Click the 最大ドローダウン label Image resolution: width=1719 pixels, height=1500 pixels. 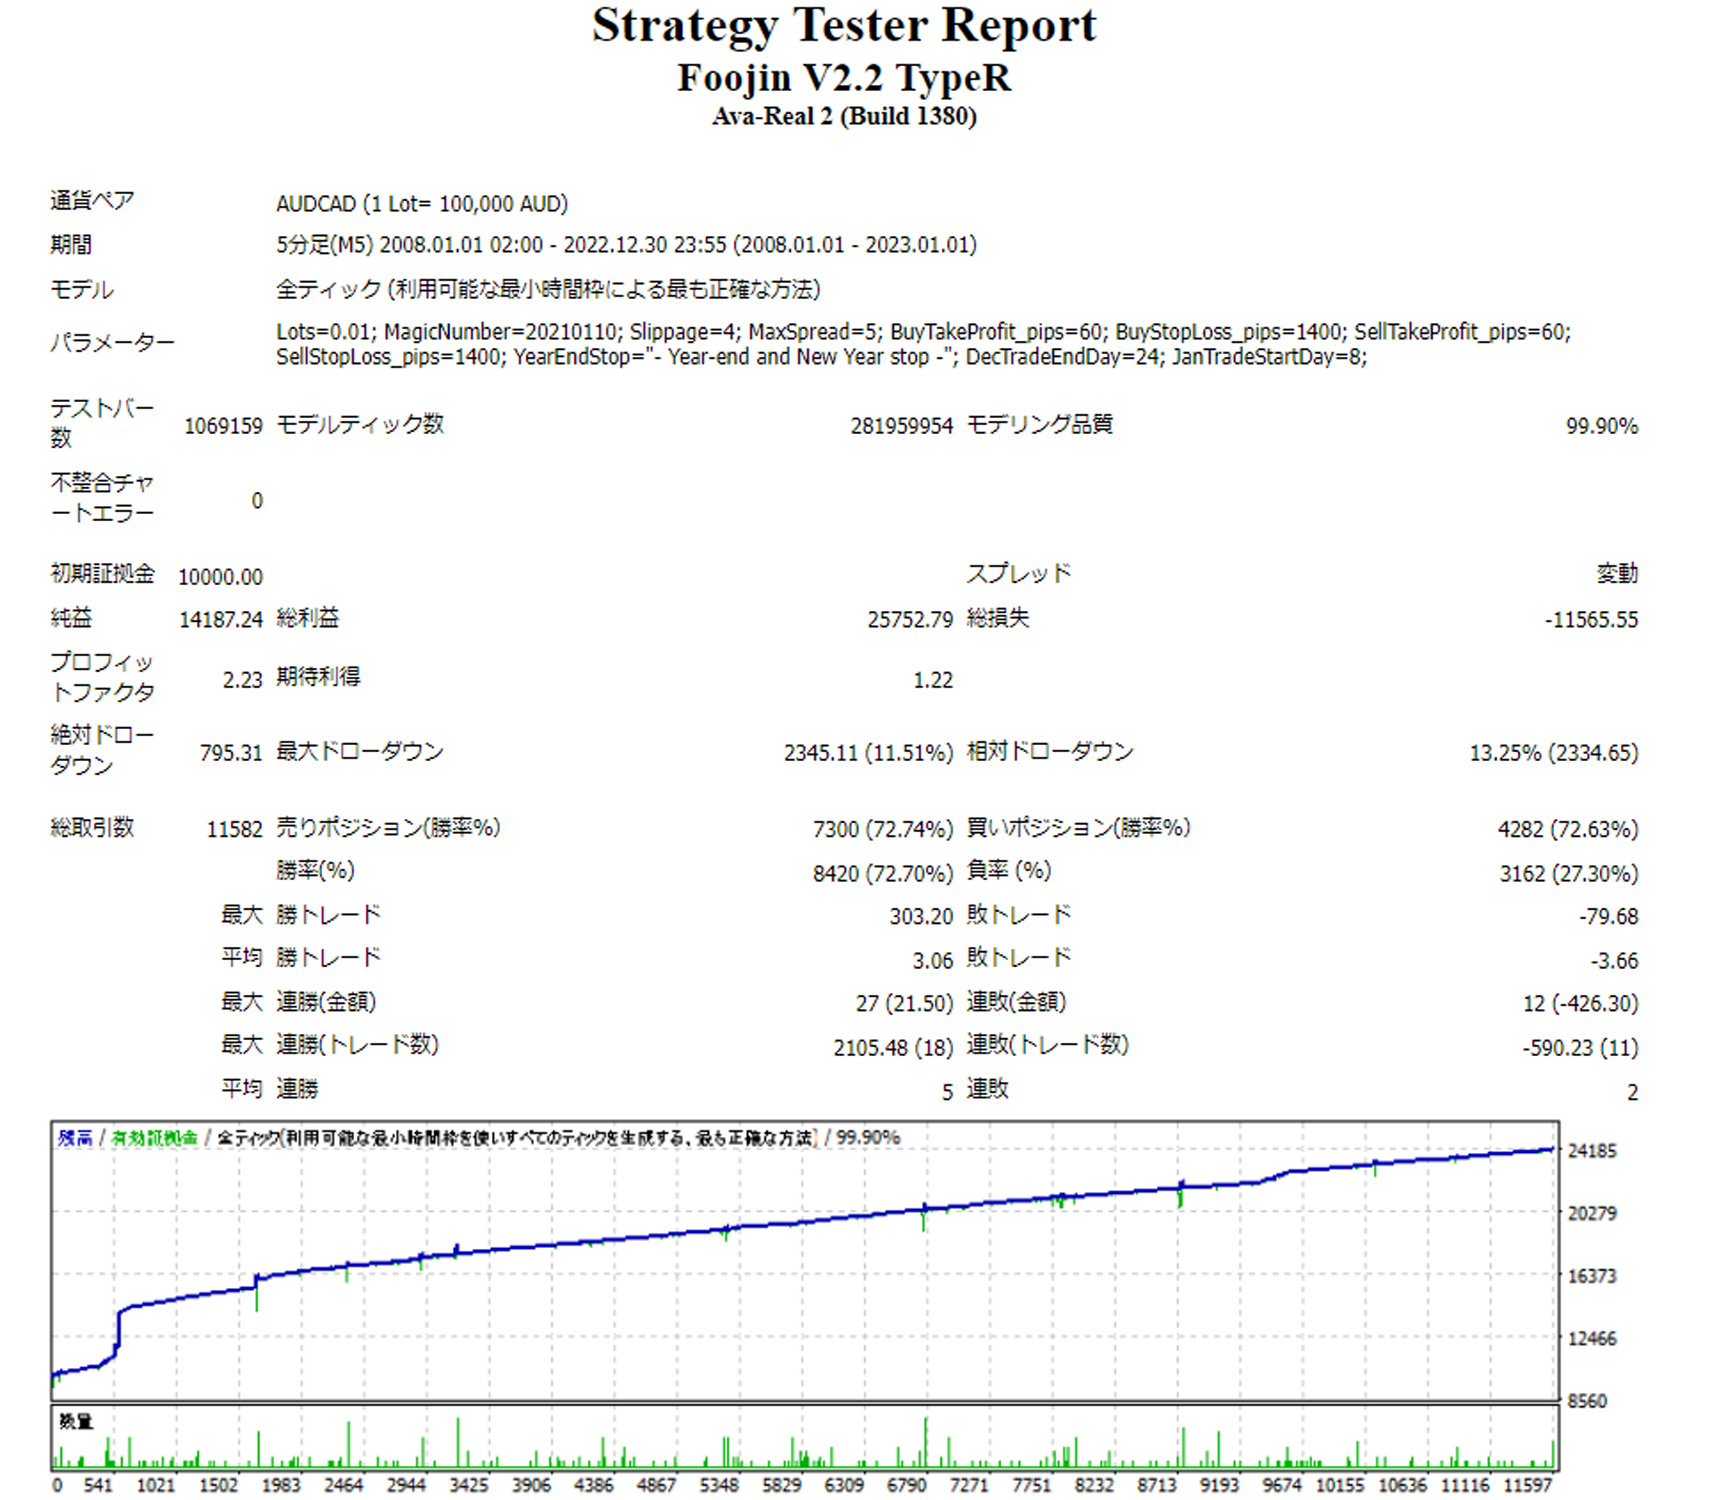359,751
